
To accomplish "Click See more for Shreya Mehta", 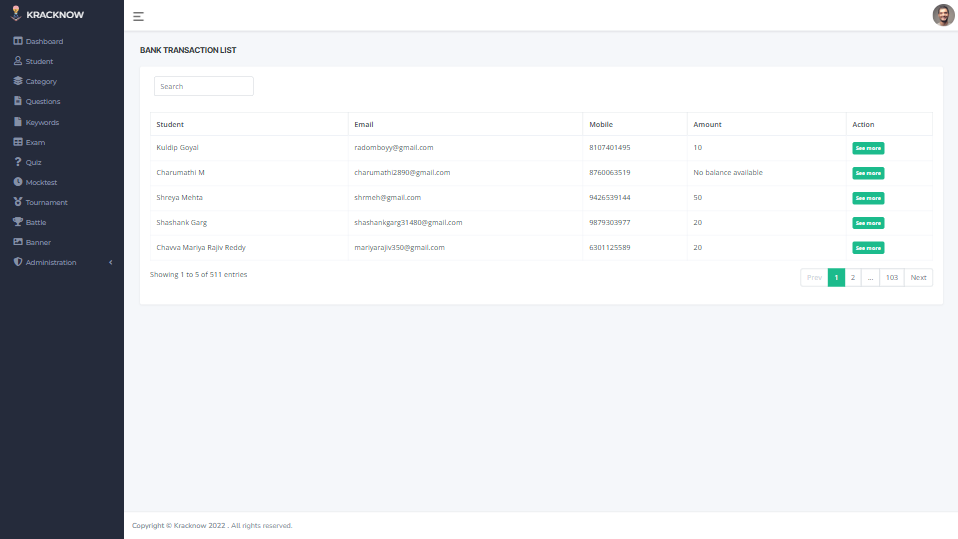I will coord(867,198).
